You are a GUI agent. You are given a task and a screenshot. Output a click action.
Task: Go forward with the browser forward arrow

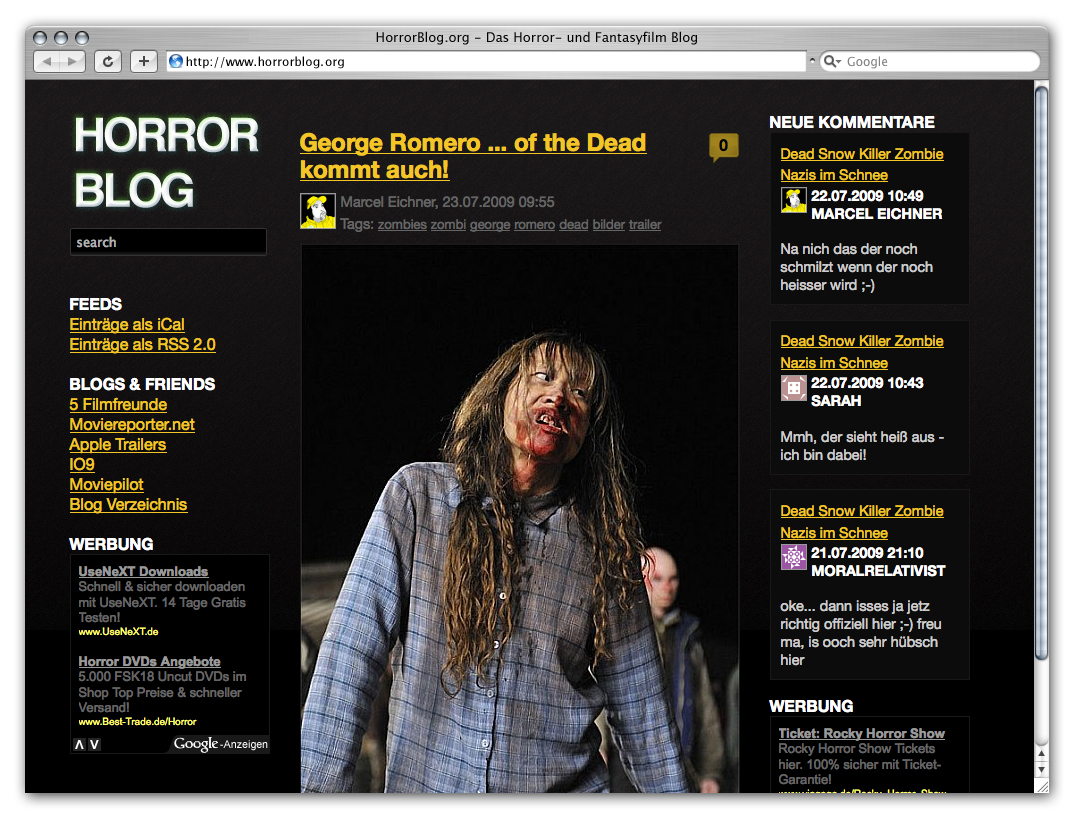(x=72, y=62)
